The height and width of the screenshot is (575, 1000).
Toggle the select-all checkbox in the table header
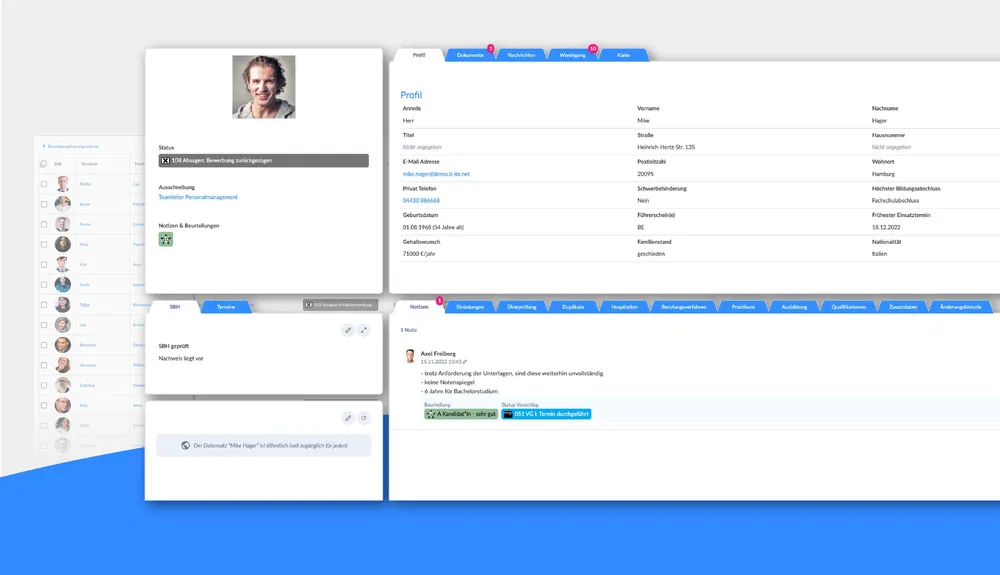(43, 163)
